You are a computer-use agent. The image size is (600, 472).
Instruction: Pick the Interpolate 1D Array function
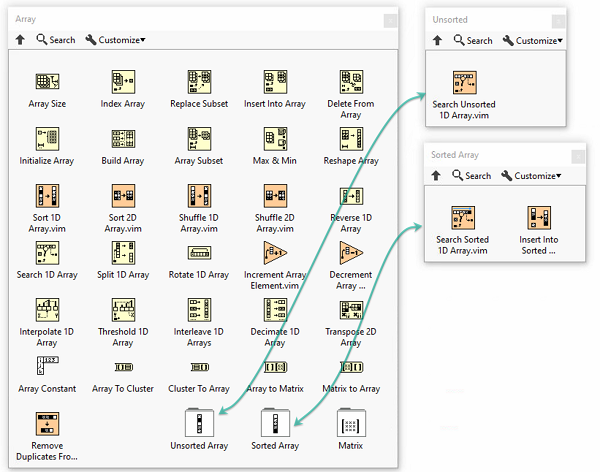(x=47, y=310)
